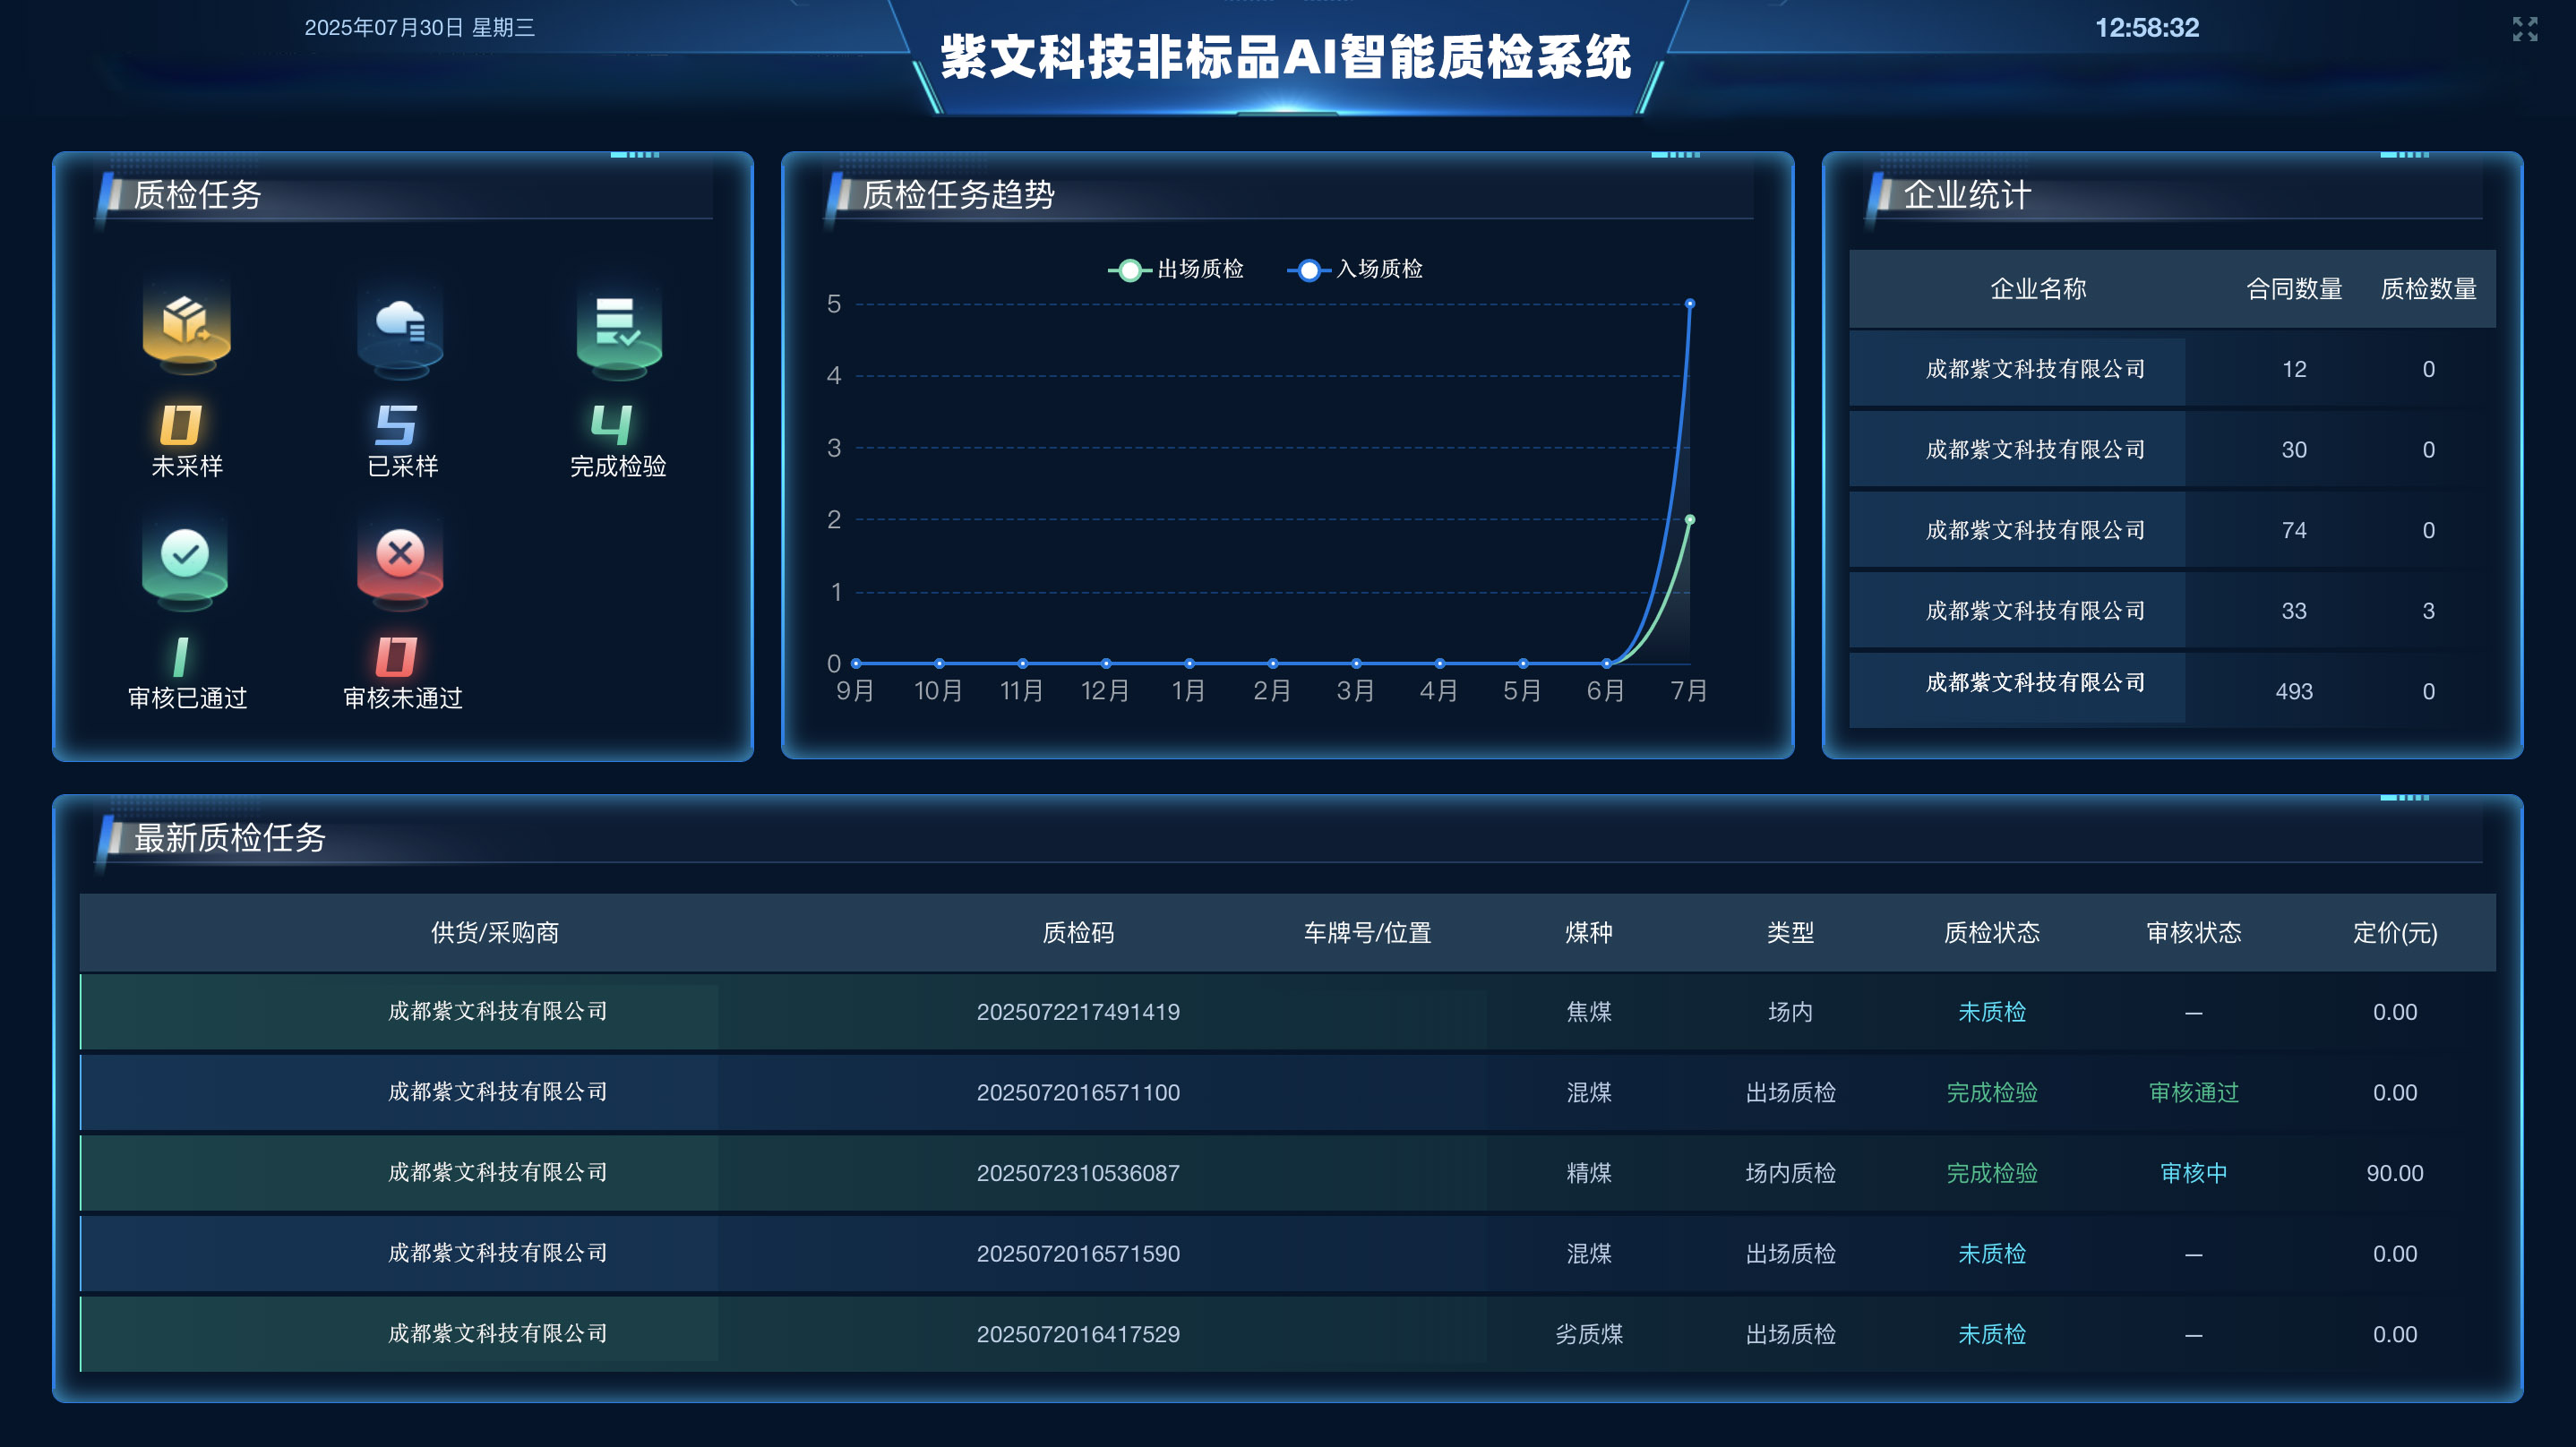The height and width of the screenshot is (1447, 2576).
Task: Click the 质检任务 panel title
Action: click(x=197, y=194)
